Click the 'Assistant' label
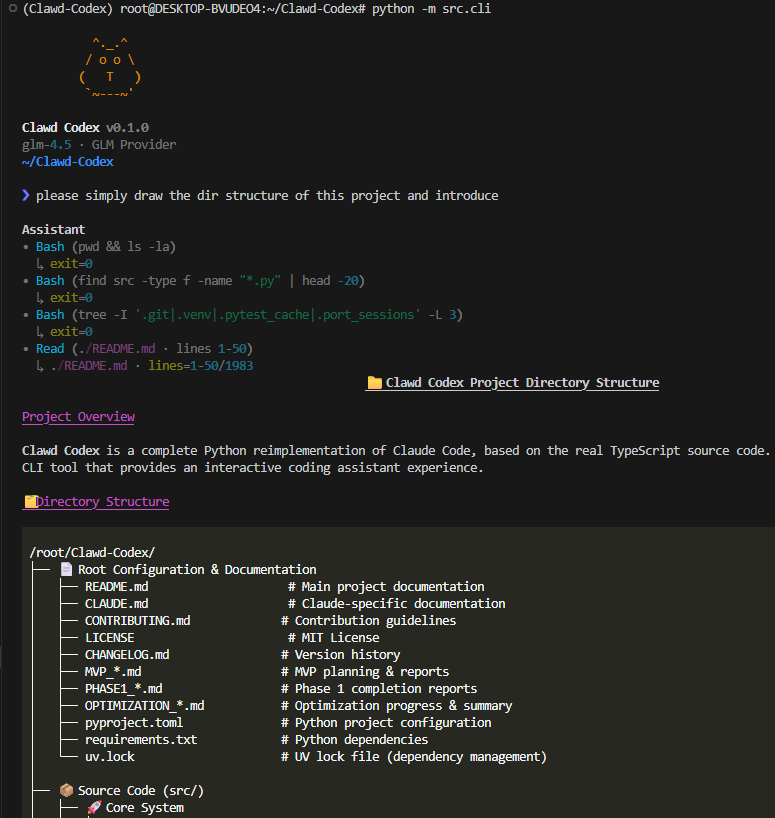 point(53,229)
